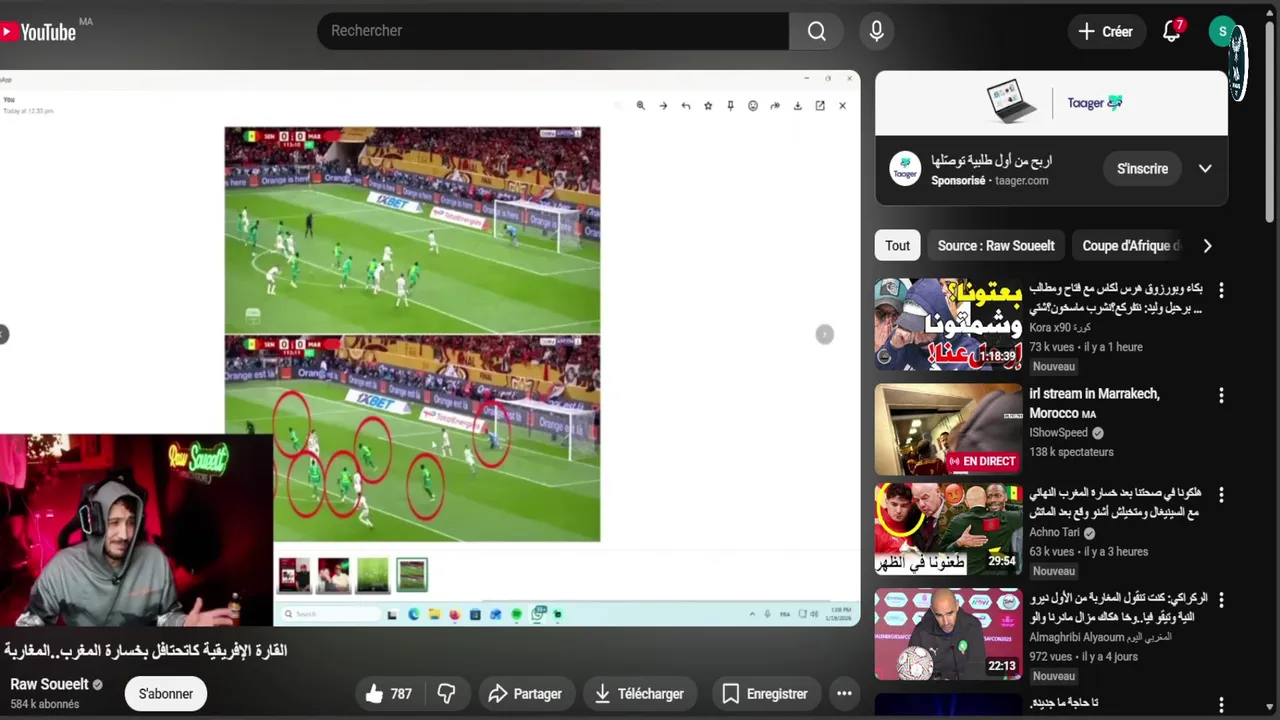Select the Tout filter chip

tap(898, 246)
